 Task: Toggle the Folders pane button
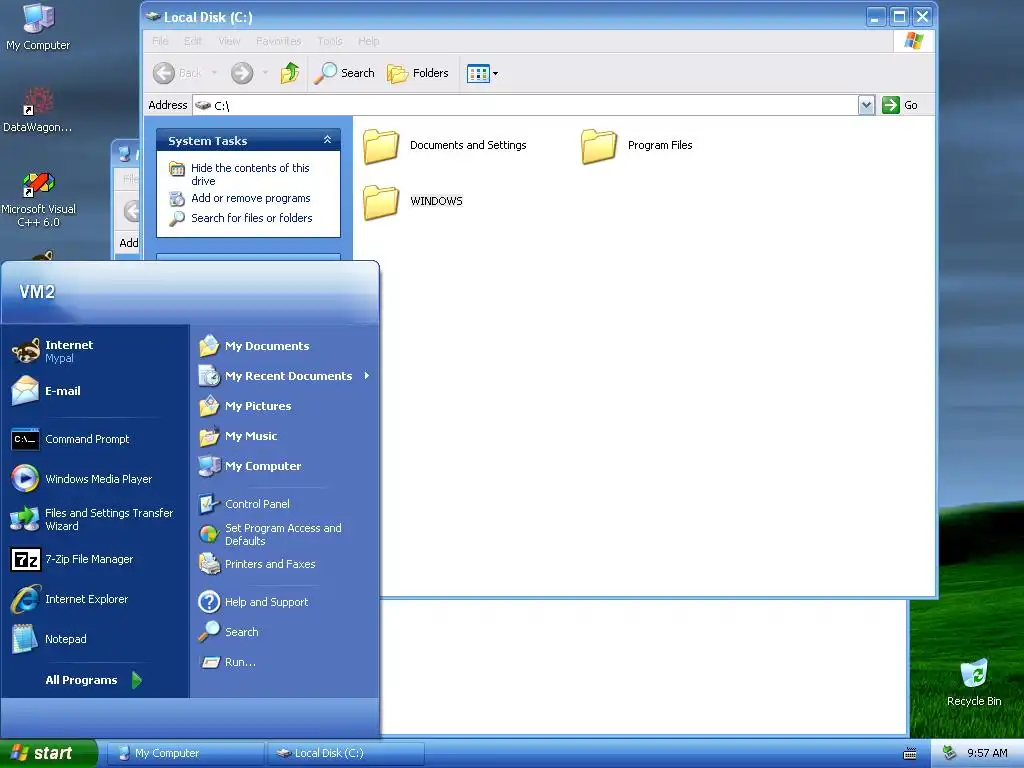[418, 72]
